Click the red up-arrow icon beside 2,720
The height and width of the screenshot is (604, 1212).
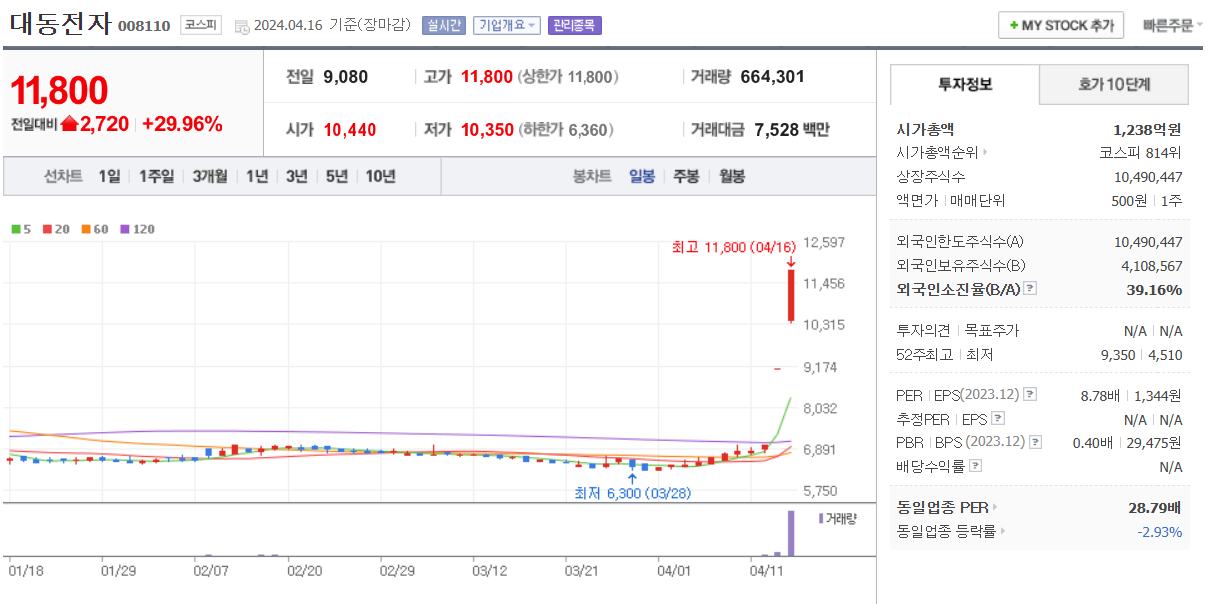(x=69, y=124)
